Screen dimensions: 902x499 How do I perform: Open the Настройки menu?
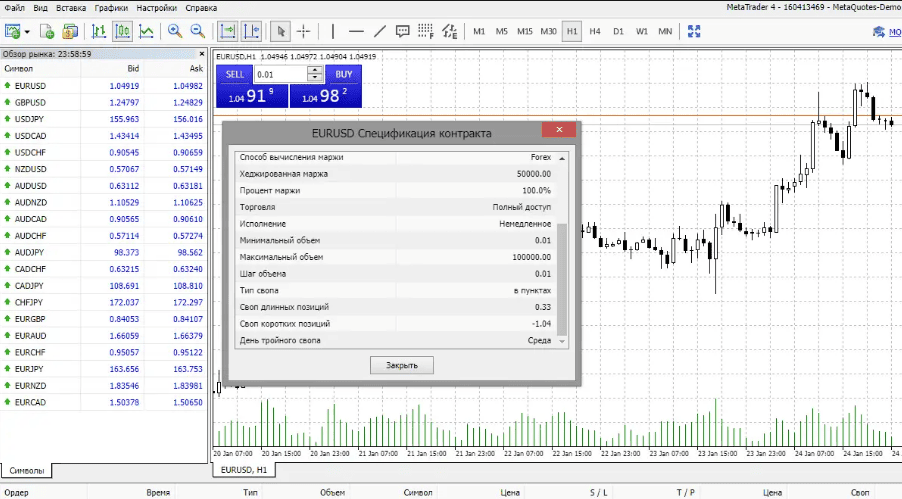point(156,8)
